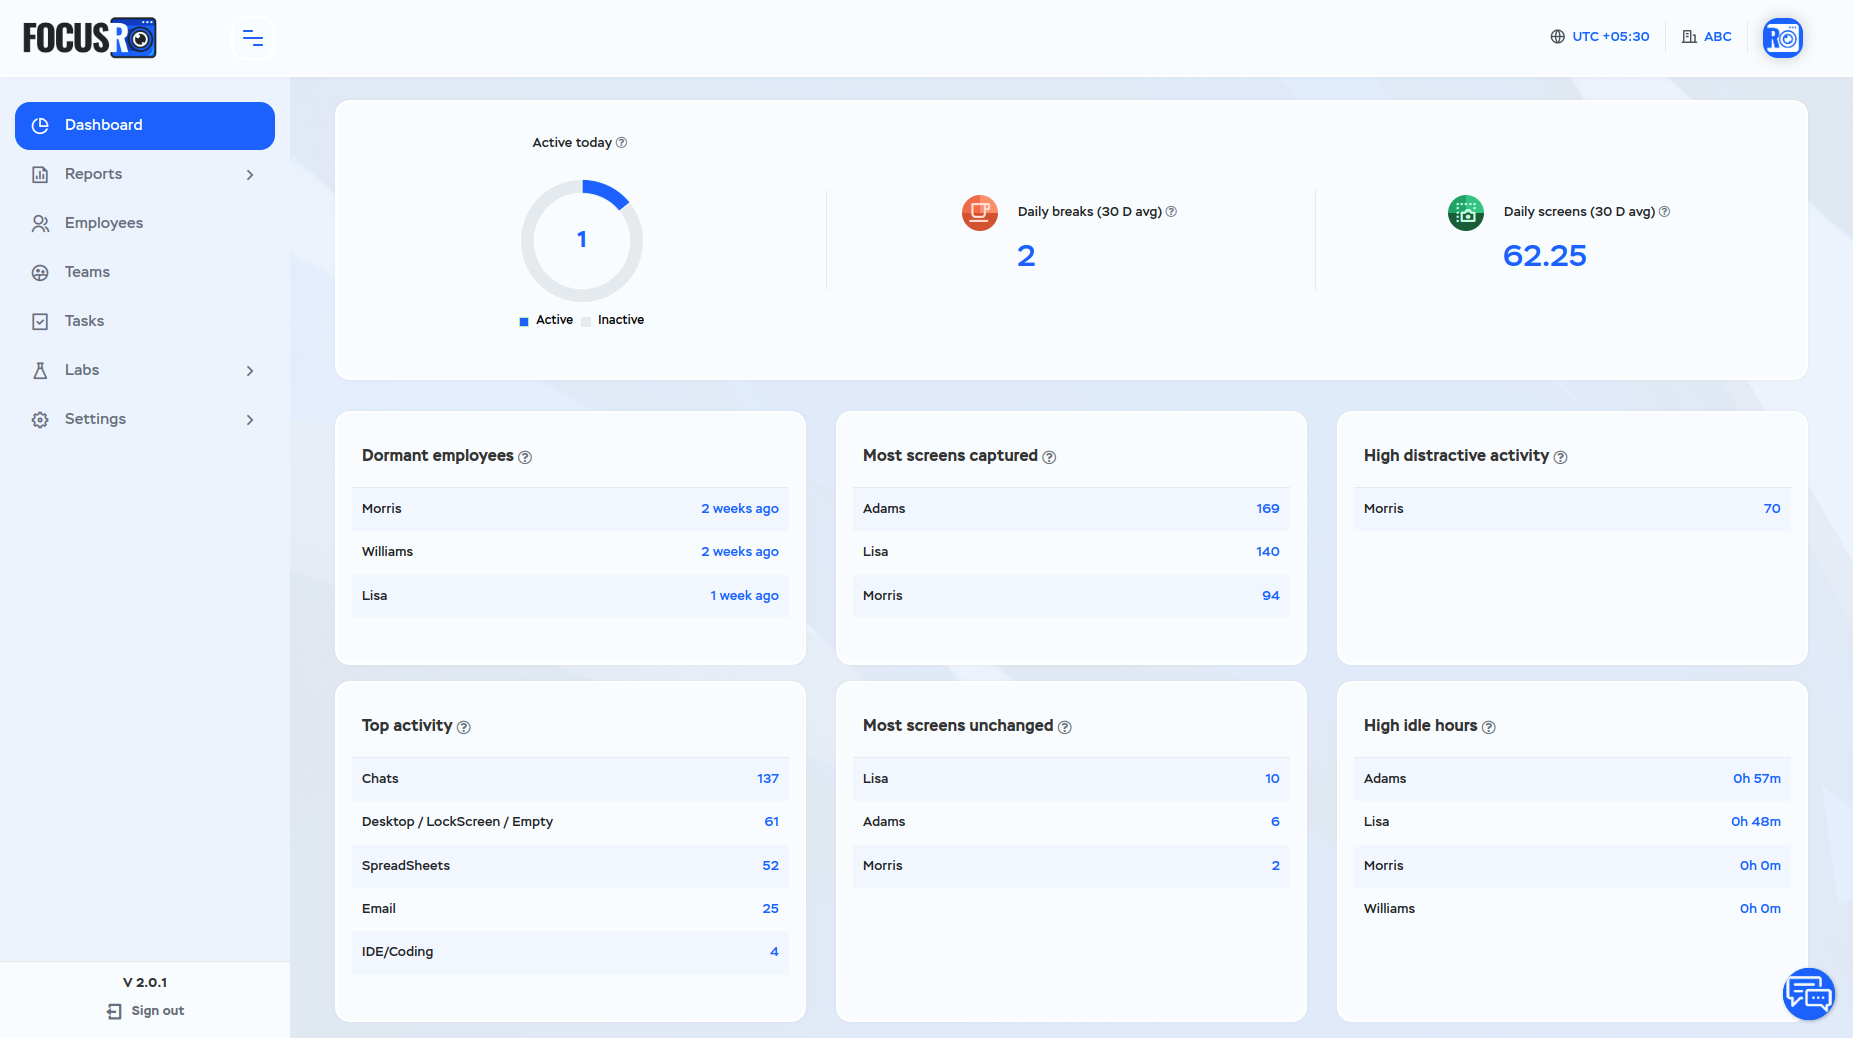Click the Daily breaks coffee icon
The width and height of the screenshot is (1853, 1038).
979,213
